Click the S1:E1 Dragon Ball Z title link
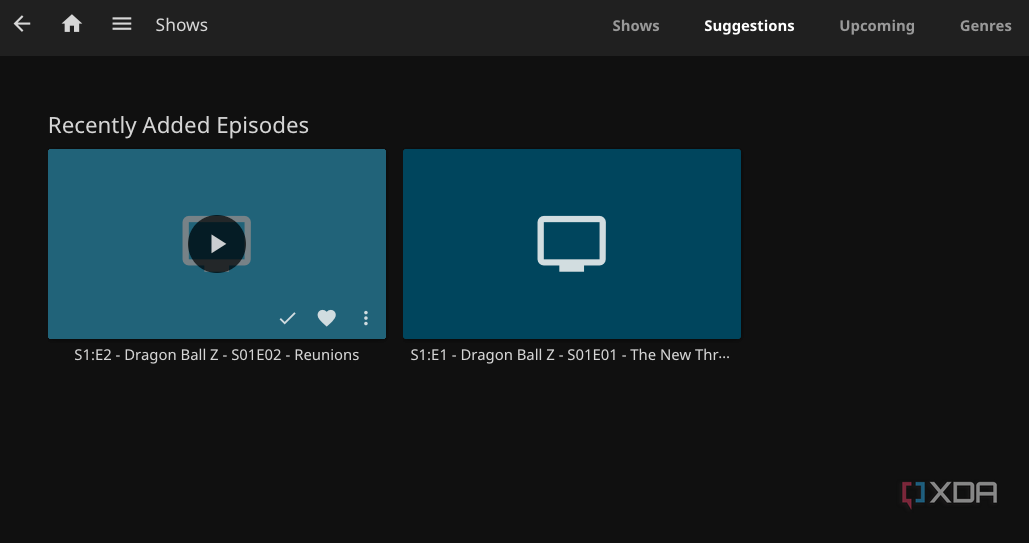The height and width of the screenshot is (543, 1029). point(570,355)
